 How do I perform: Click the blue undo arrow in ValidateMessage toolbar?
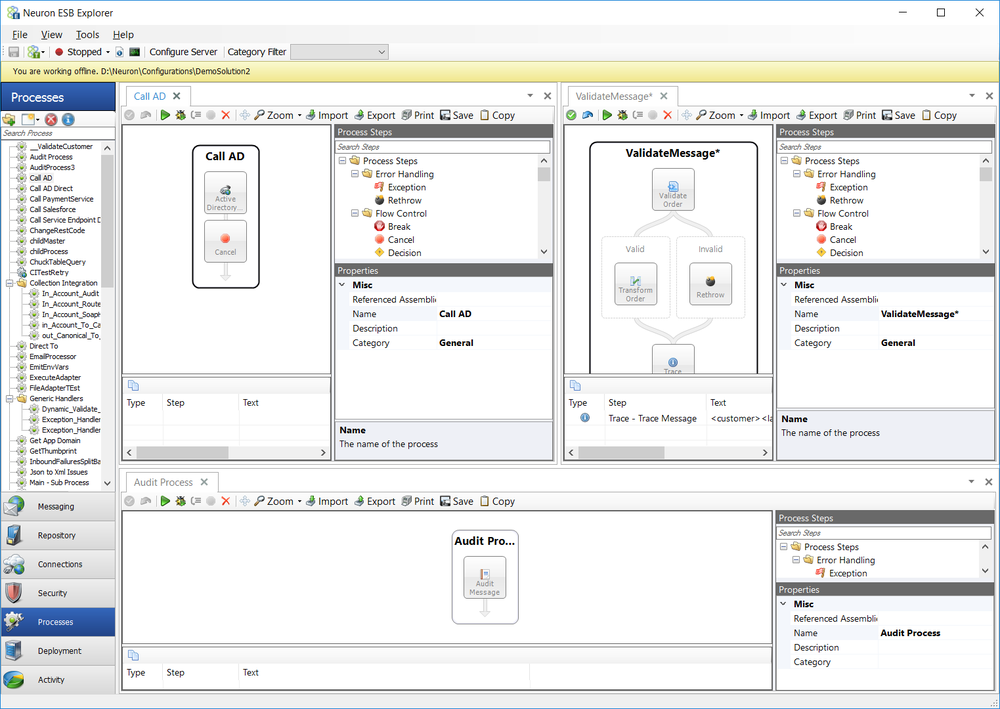pos(587,115)
